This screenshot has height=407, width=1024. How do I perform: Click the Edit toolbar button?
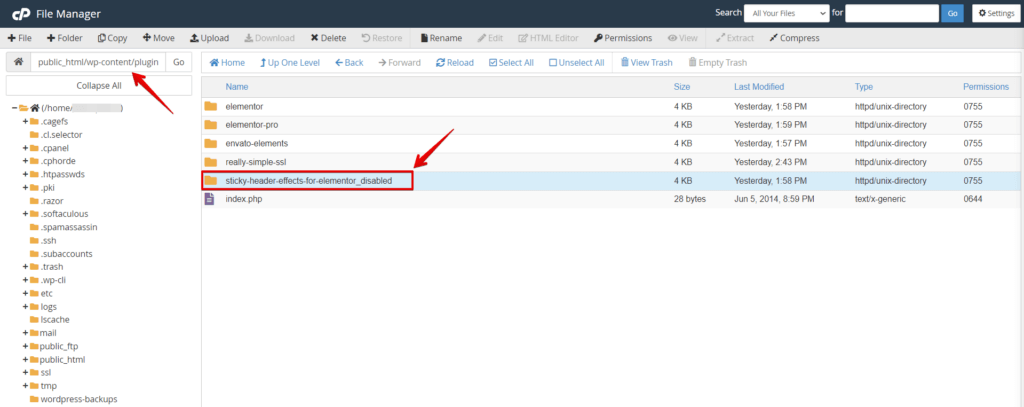(490, 38)
